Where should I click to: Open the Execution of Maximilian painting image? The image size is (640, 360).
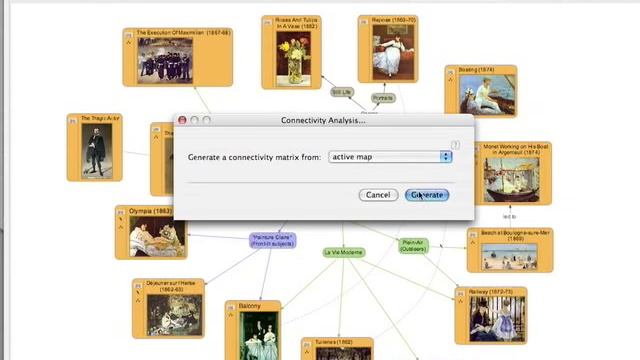tap(165, 61)
